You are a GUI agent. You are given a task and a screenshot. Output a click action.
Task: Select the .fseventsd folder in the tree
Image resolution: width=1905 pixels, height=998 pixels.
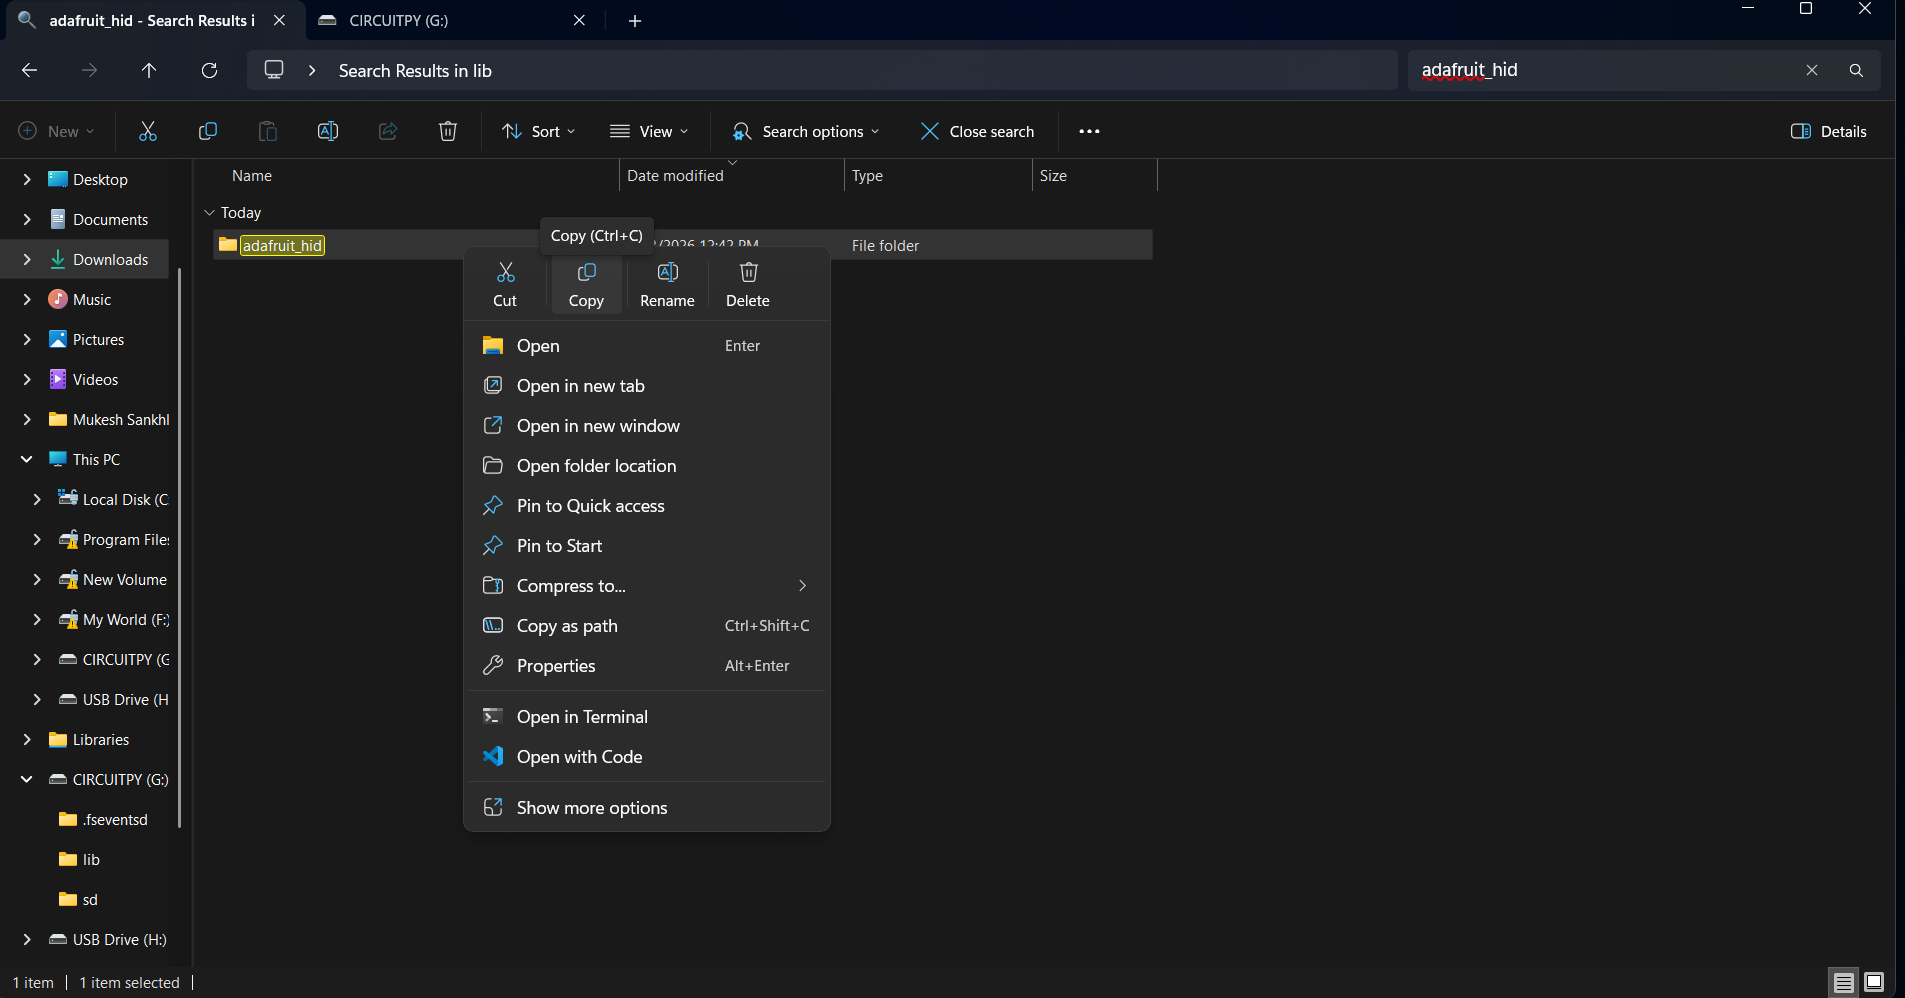pos(115,819)
